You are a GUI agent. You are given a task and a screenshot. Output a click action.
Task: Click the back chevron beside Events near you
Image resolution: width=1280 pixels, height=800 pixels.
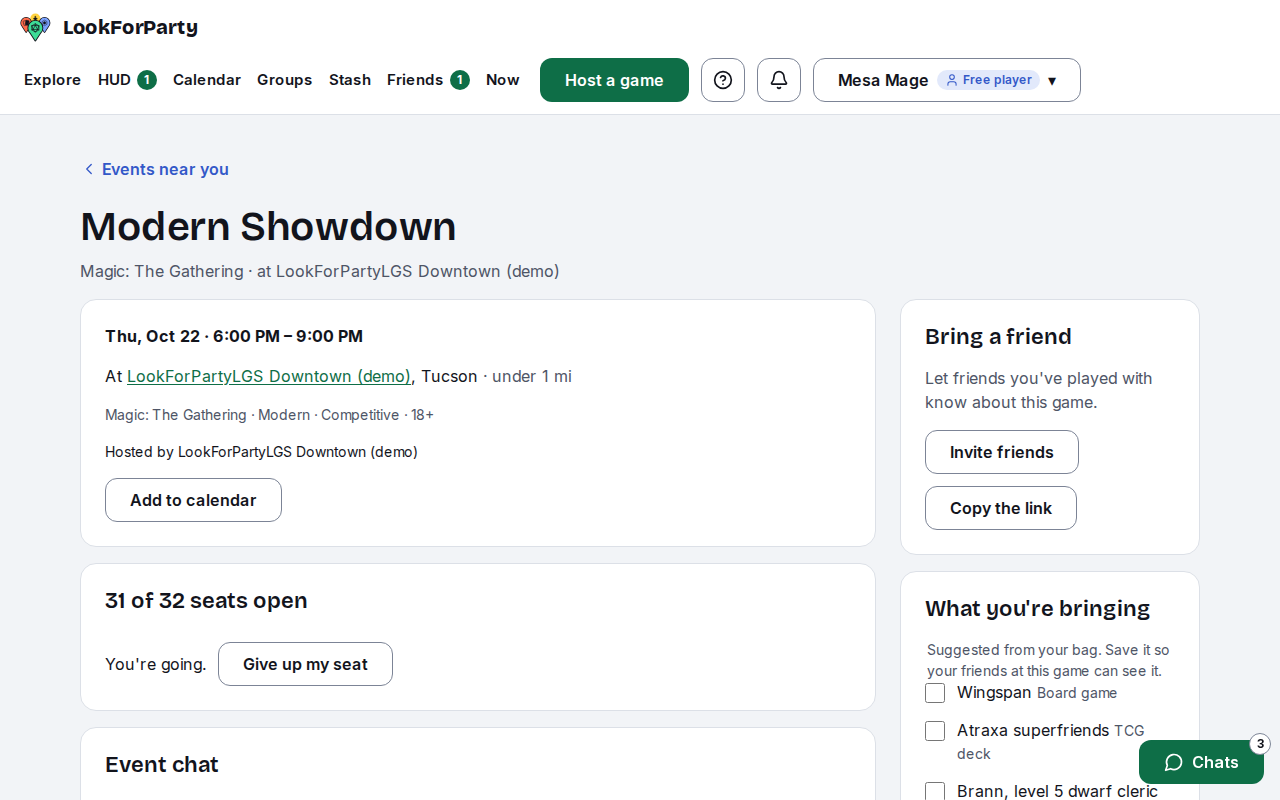(88, 169)
